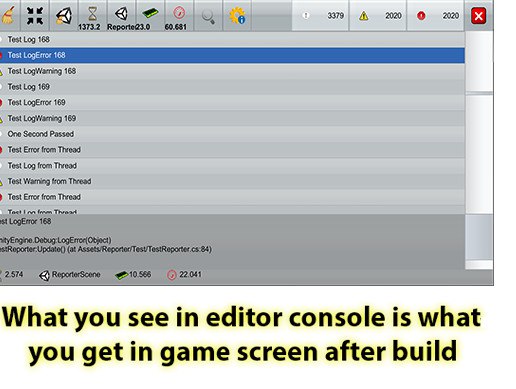The height and width of the screenshot is (389, 516).
Task: Toggle show time hourglass button
Action: tap(92, 15)
